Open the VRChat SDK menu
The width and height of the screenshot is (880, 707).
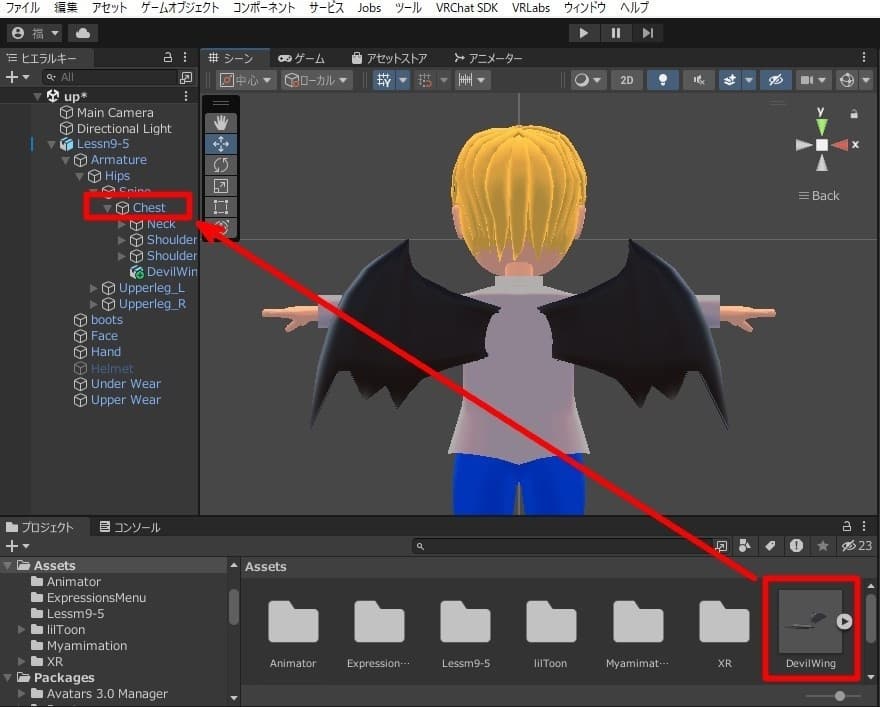coord(467,7)
